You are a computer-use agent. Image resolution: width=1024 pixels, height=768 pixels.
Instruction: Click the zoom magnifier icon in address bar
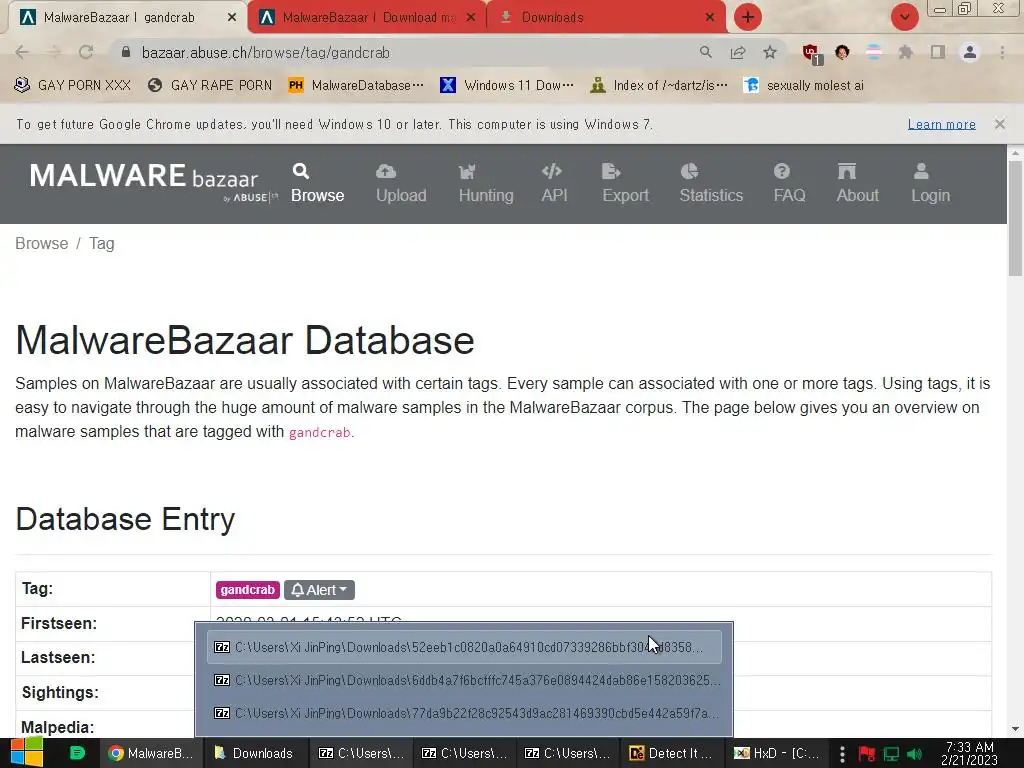(x=705, y=52)
